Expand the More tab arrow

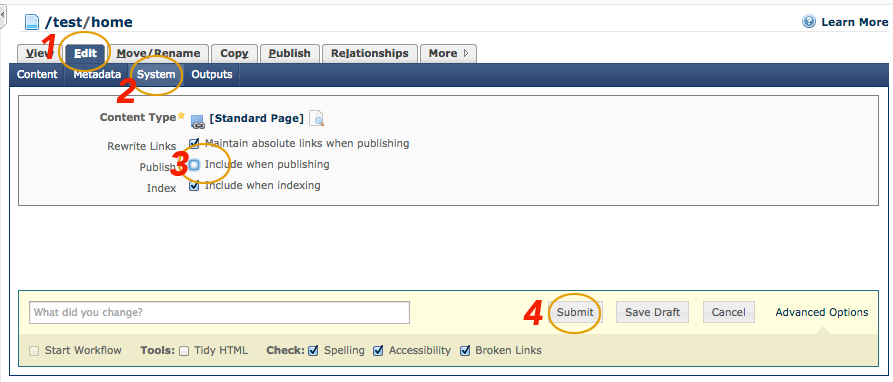tap(466, 54)
